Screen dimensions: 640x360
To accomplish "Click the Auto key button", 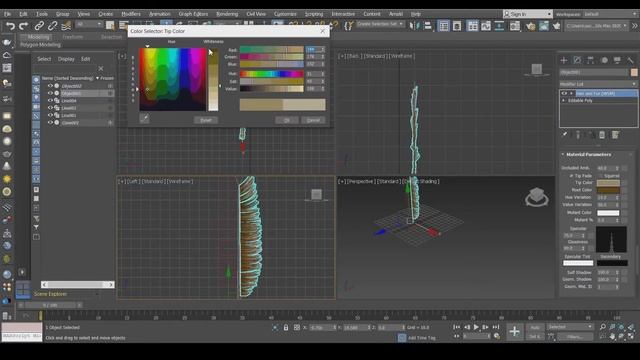I will click(x=534, y=327).
